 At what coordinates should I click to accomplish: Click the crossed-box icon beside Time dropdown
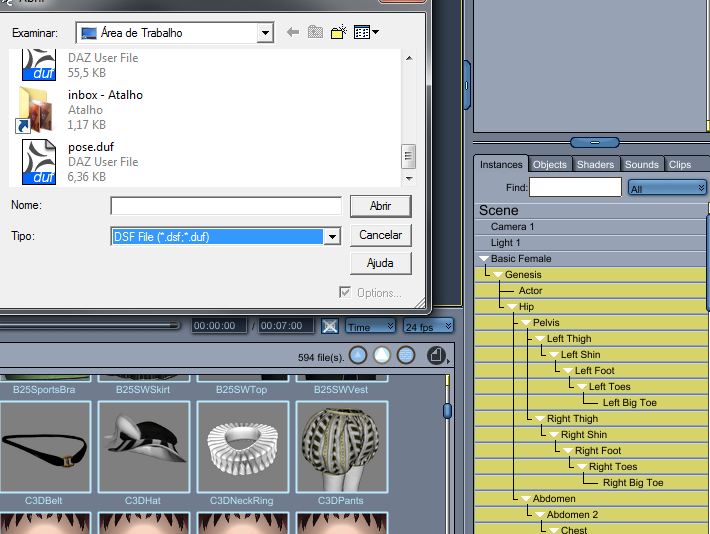pos(330,326)
